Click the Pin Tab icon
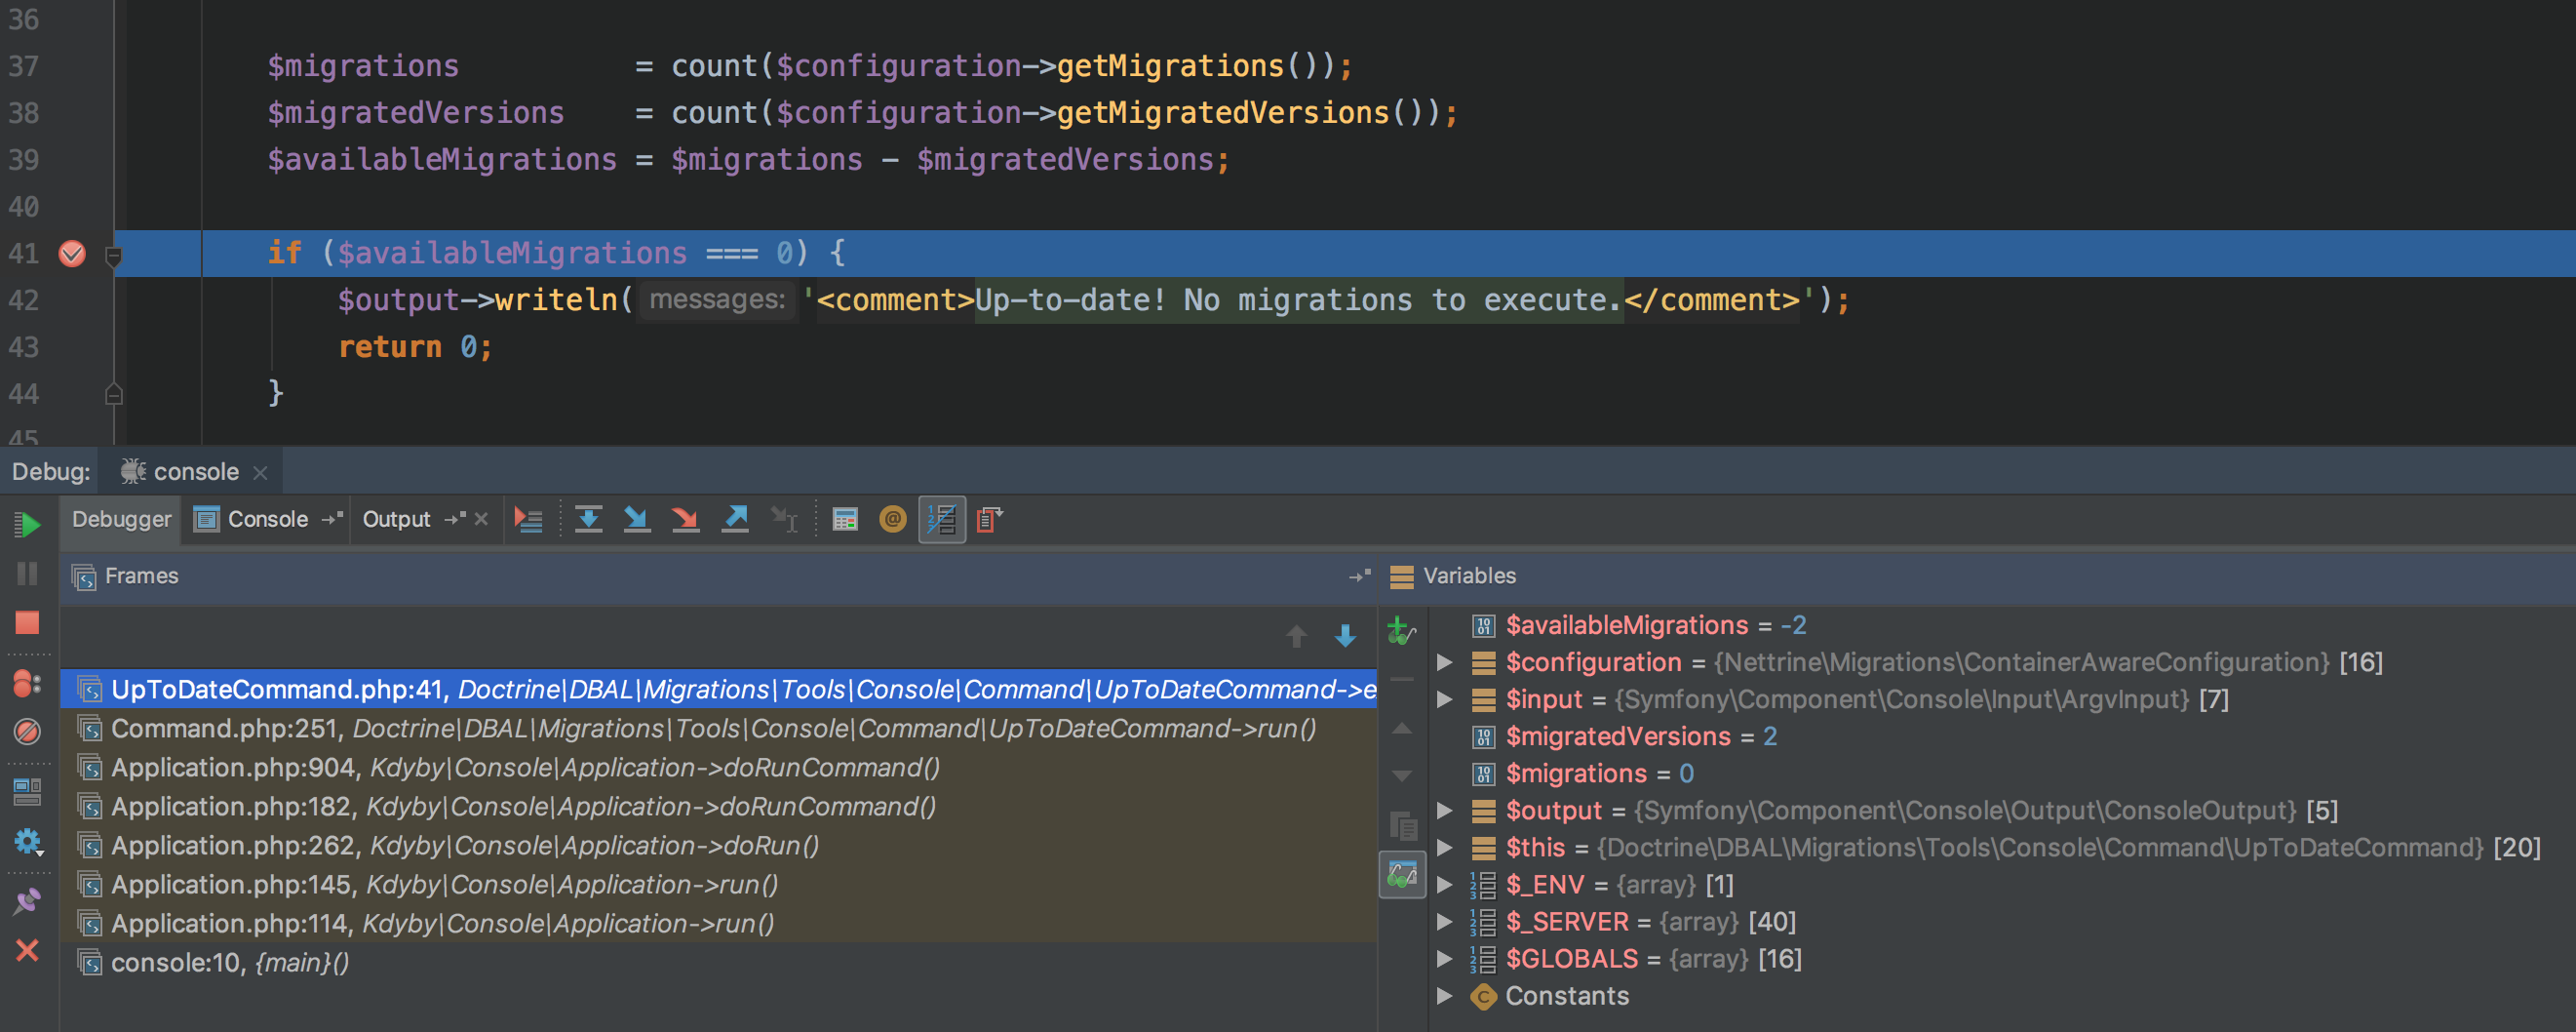The width and height of the screenshot is (2576, 1032). pos(27,901)
